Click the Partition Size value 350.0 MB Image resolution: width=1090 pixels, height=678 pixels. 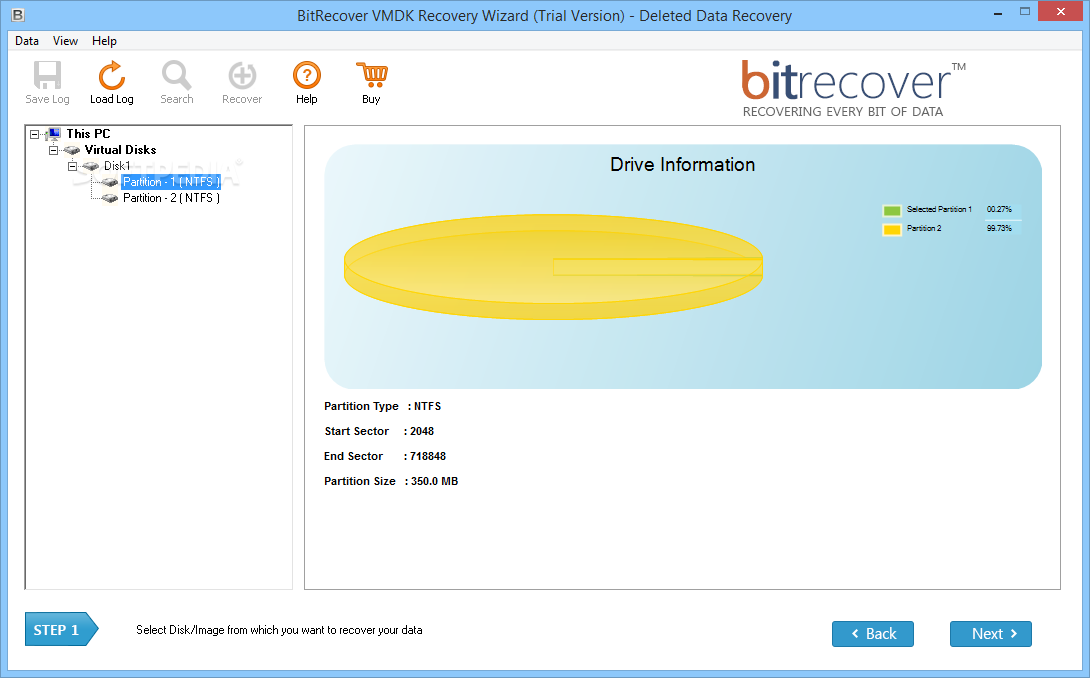click(x=434, y=481)
